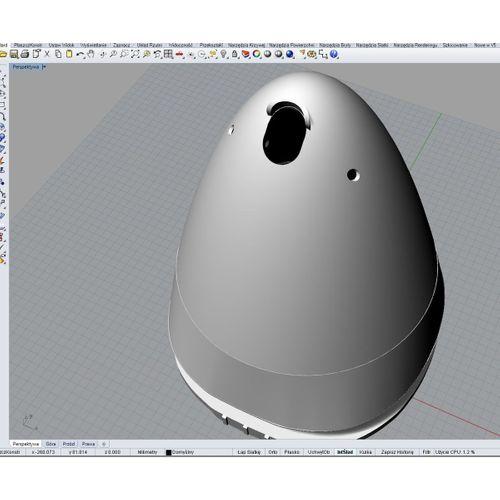Image resolution: width=500 pixels, height=500 pixels.
Task: Activate the Zoom window tool
Action: pyautogui.click(x=124, y=54)
